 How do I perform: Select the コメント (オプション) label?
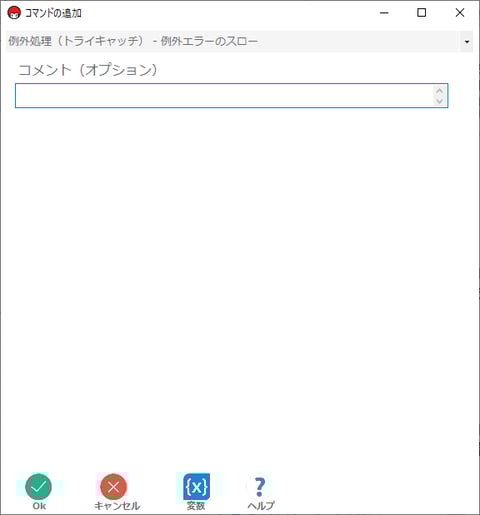[x=88, y=70]
